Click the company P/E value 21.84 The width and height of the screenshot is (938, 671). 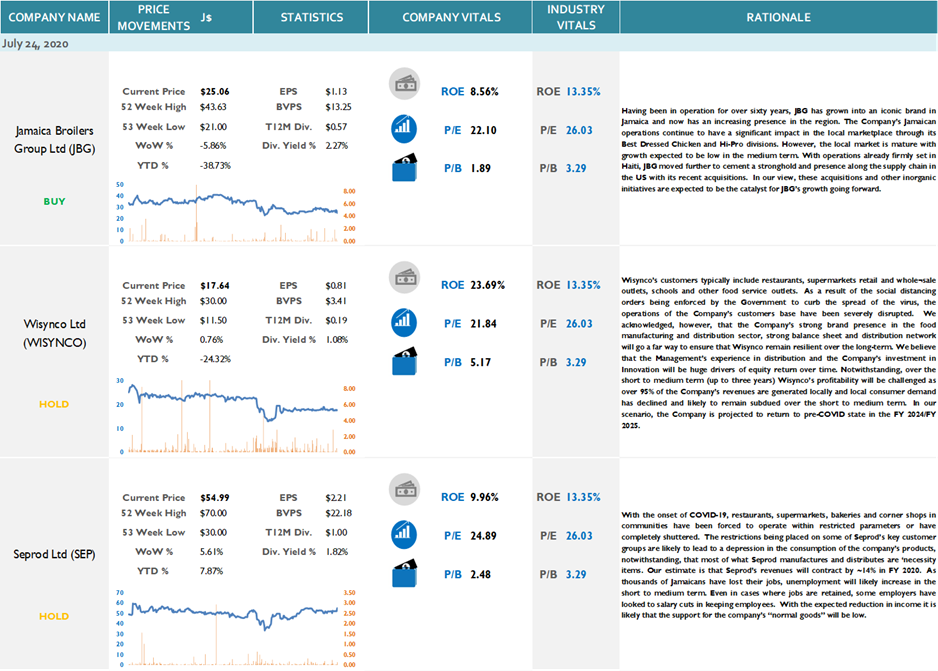483,324
